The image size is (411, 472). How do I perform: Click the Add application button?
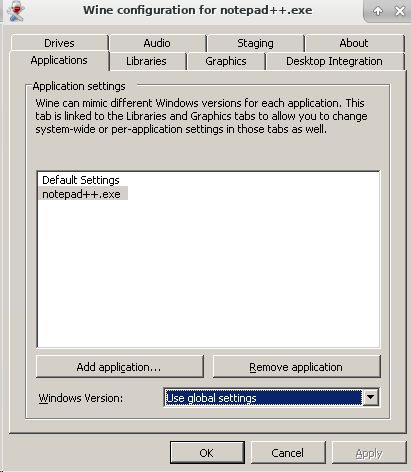(119, 367)
